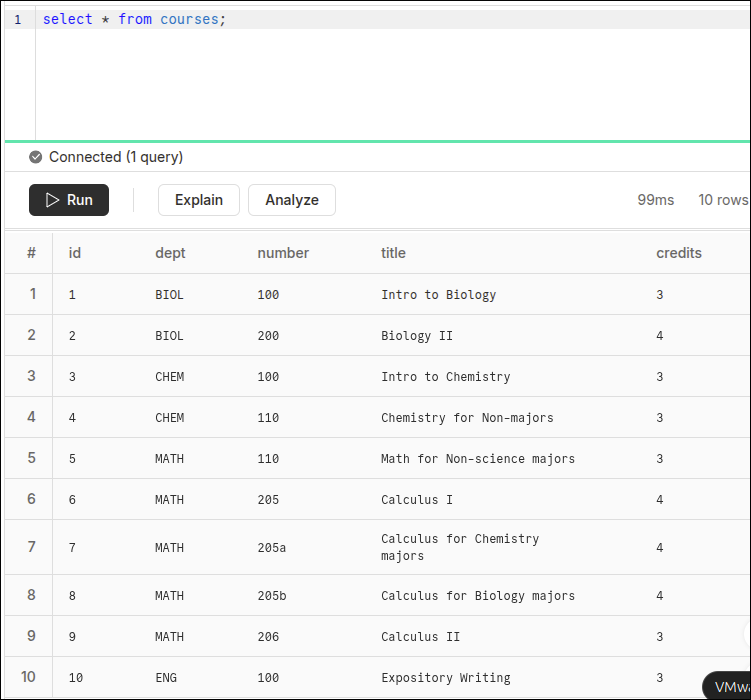Click the 'title' column header
The image size is (751, 700).
393,253
